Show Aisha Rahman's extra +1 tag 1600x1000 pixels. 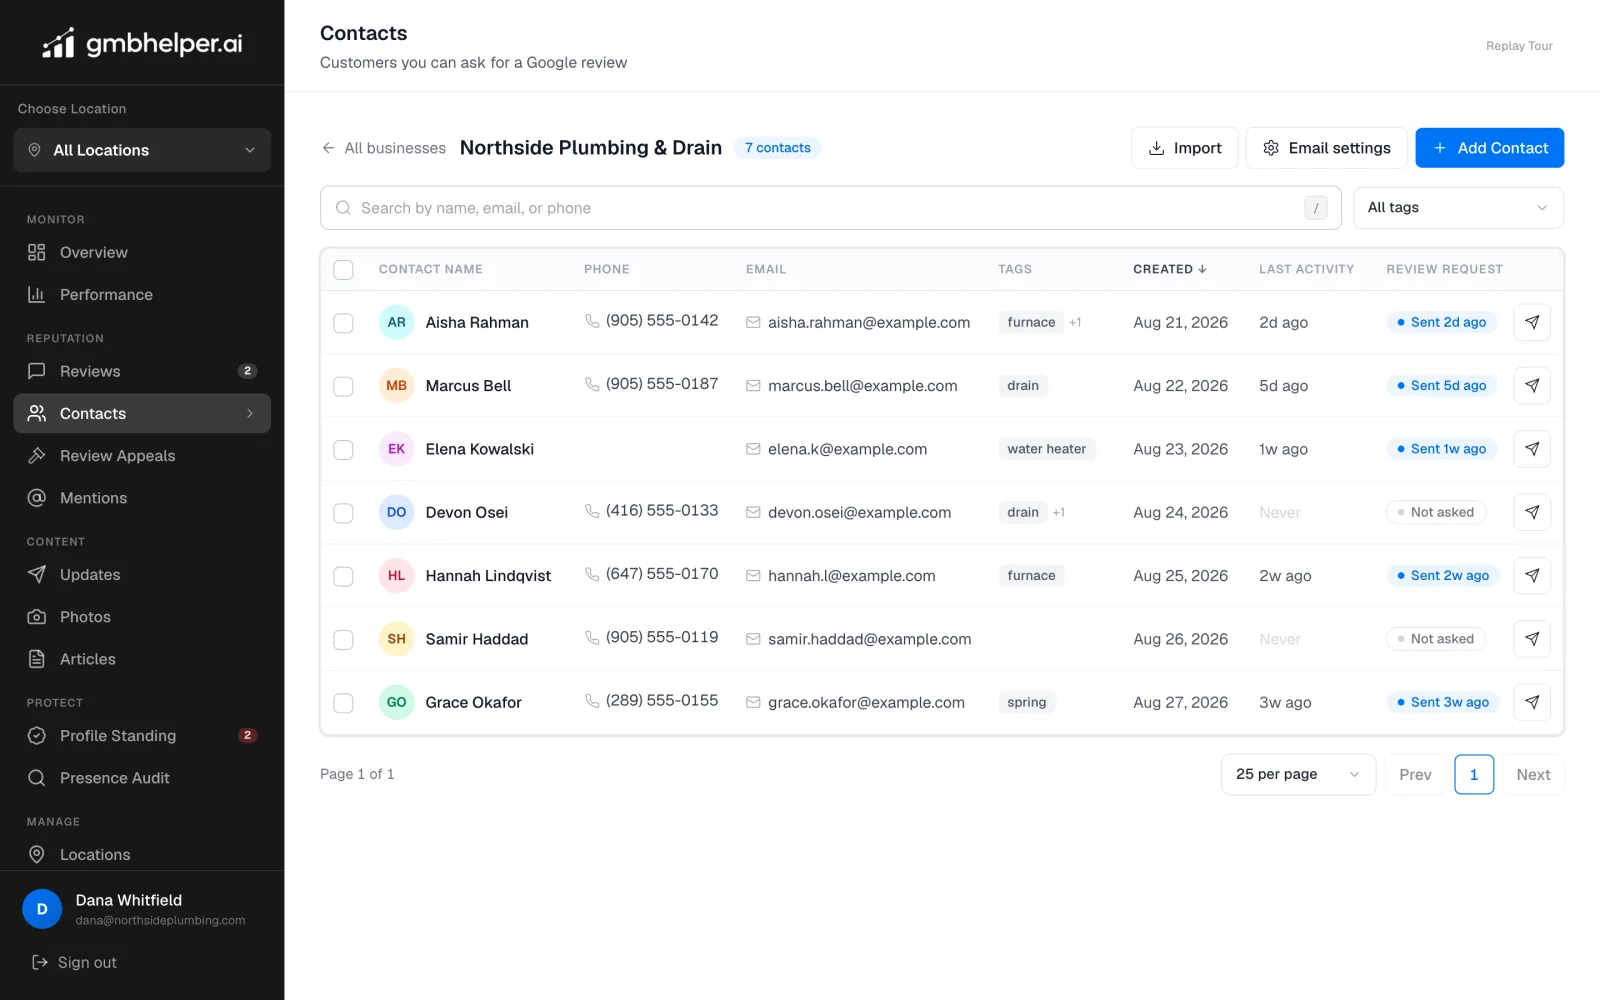click(1075, 322)
